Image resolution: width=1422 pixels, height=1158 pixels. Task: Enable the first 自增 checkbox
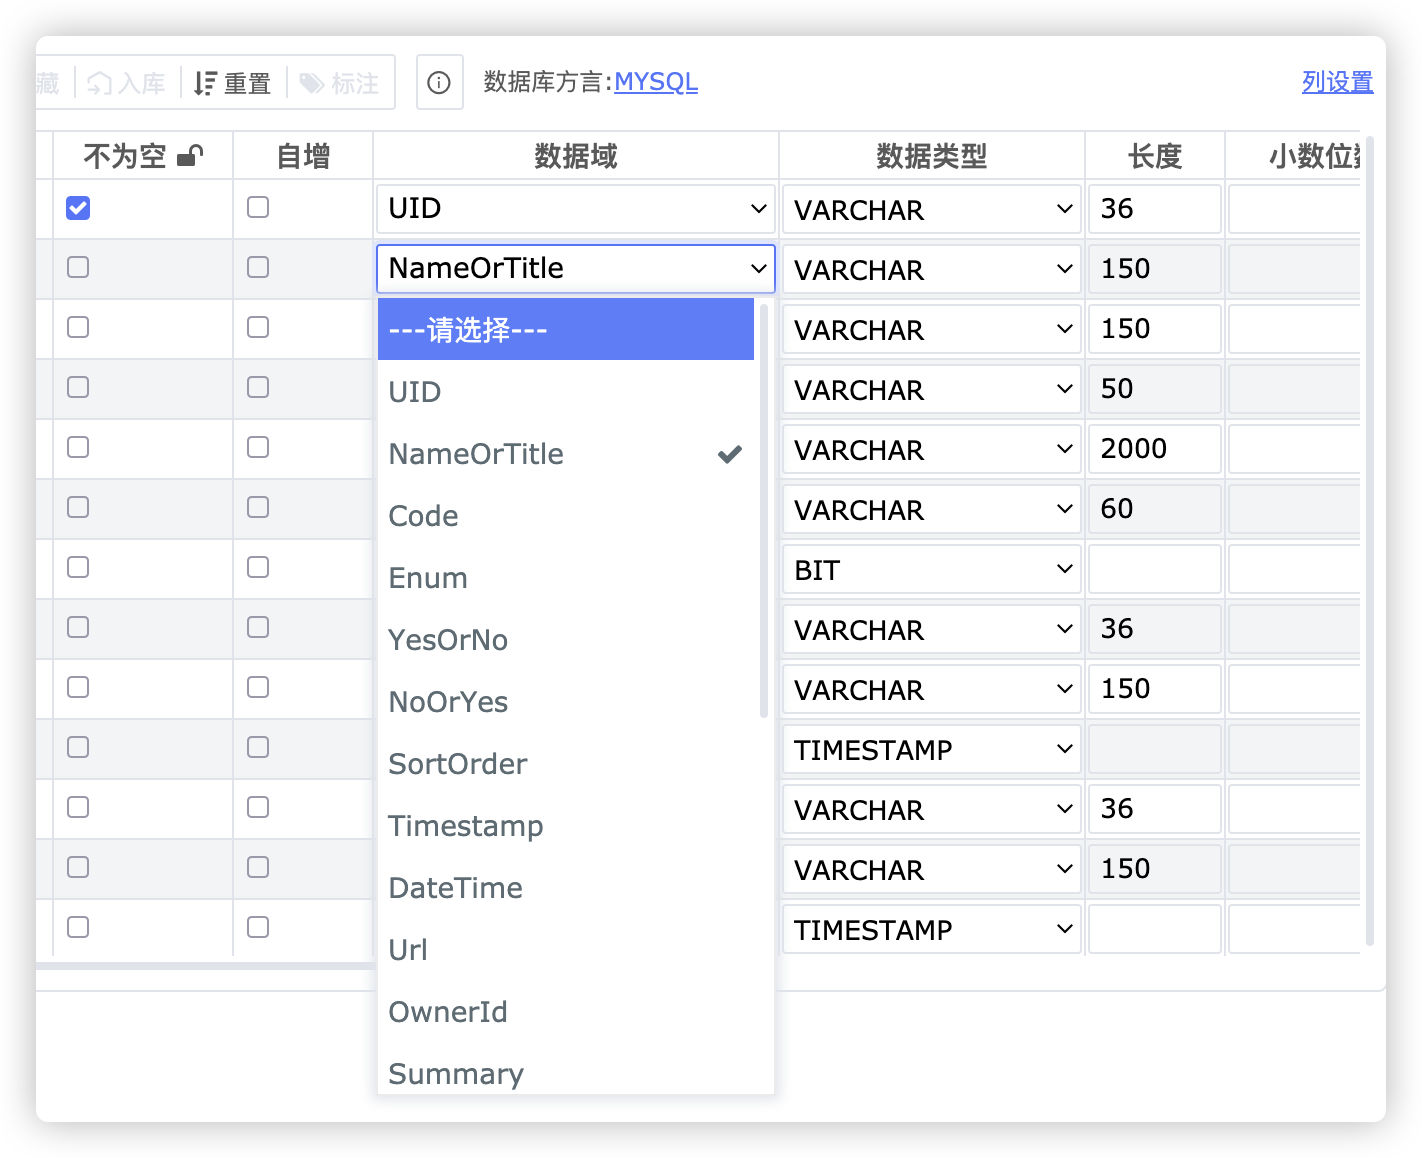click(257, 208)
